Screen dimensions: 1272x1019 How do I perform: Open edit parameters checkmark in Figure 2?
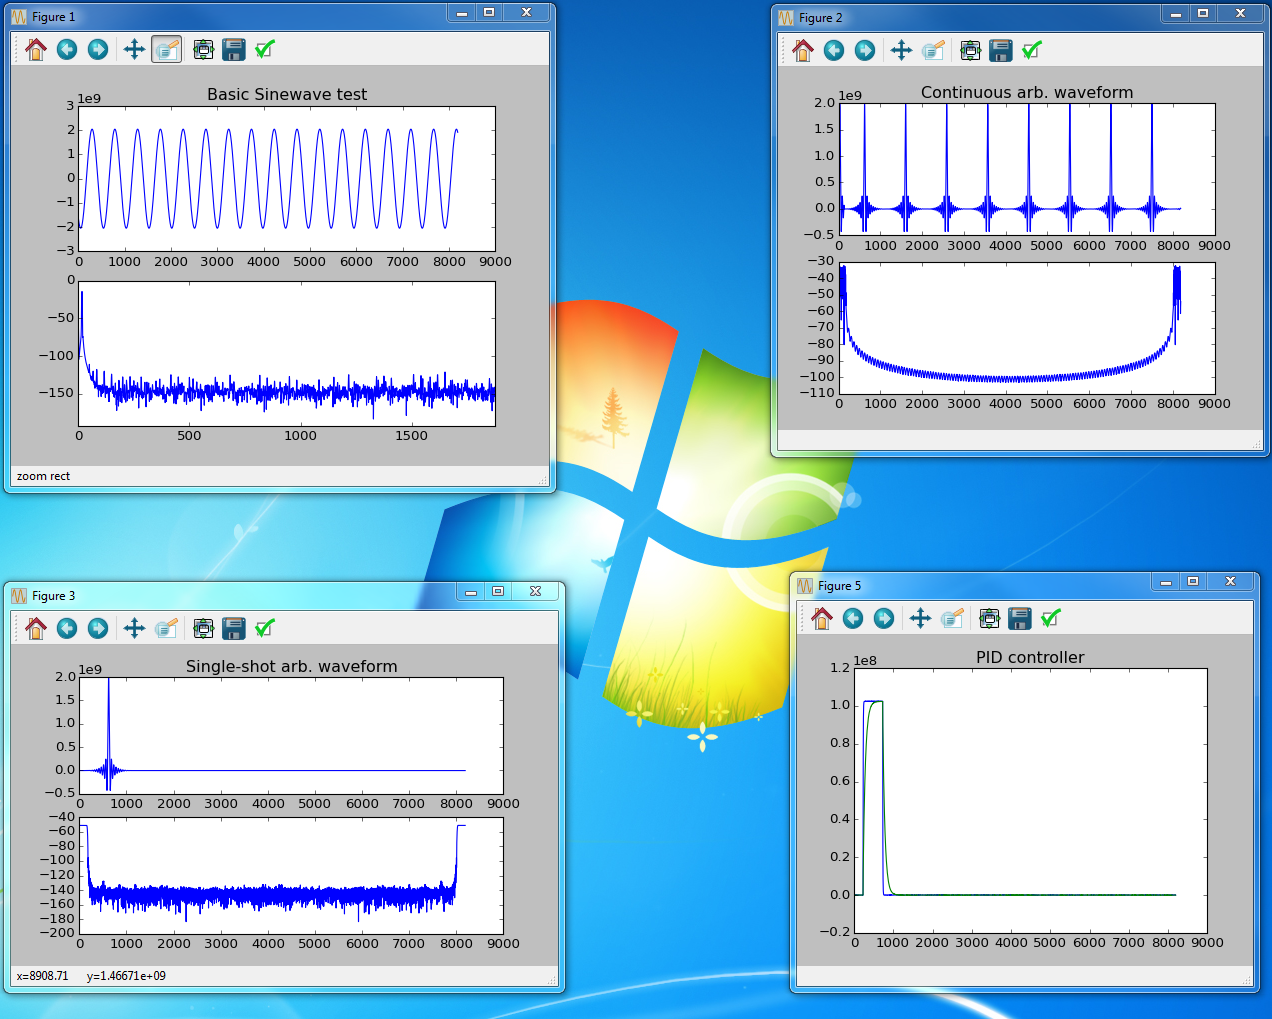click(1032, 50)
